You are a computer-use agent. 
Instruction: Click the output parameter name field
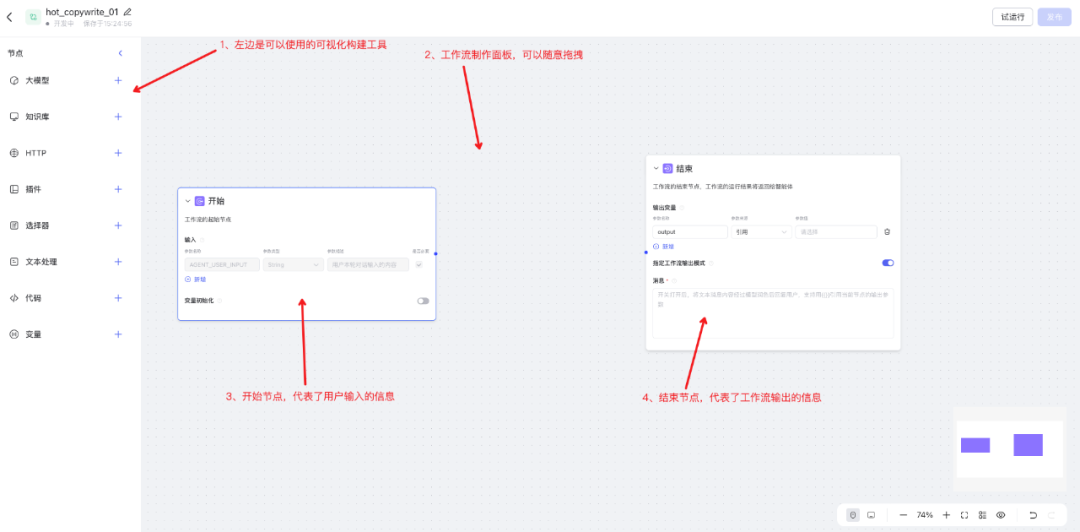click(x=690, y=232)
